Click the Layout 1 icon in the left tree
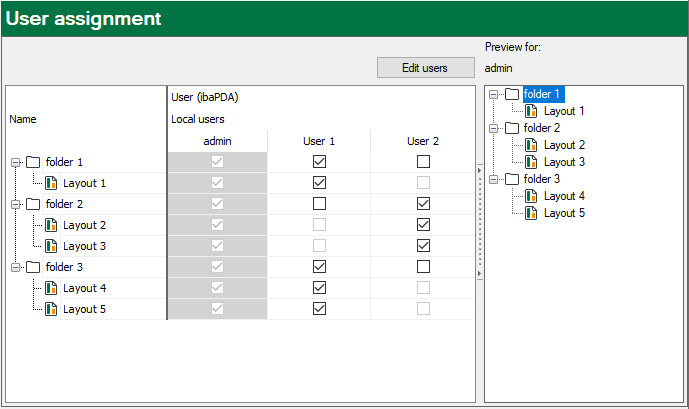 click(x=52, y=183)
